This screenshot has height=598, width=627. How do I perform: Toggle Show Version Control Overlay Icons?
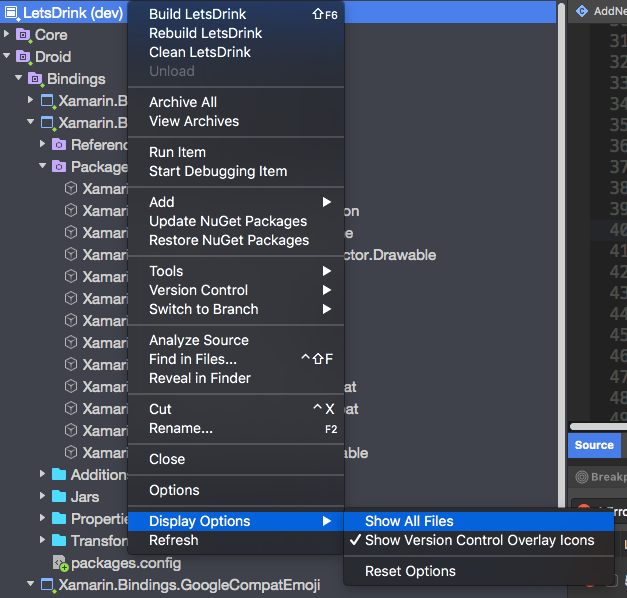[x=478, y=540]
